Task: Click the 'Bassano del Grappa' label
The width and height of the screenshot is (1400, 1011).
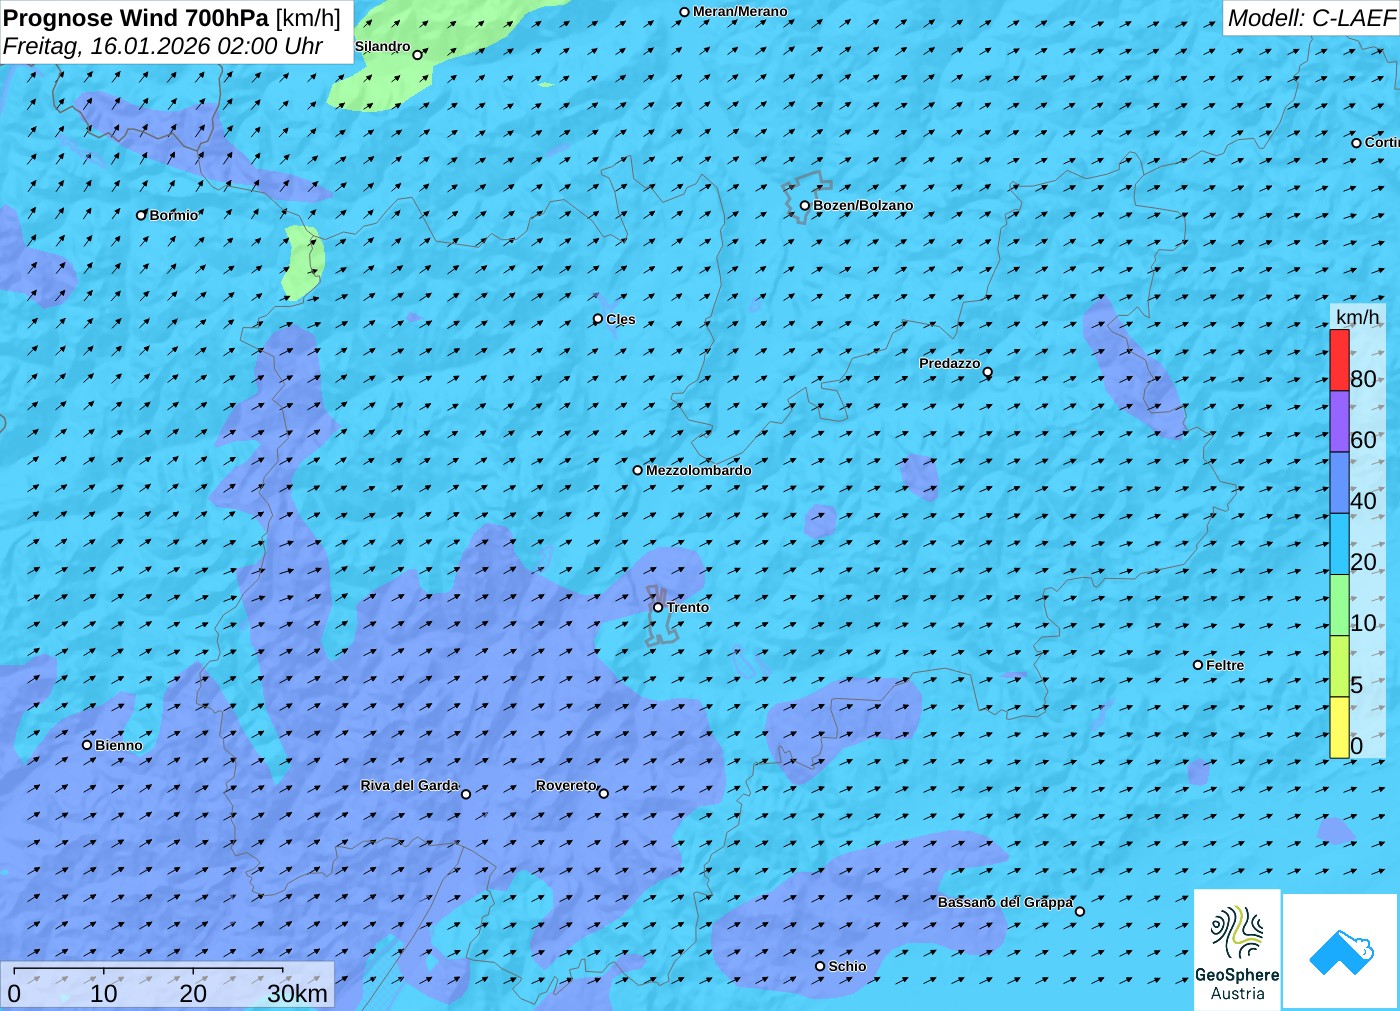Action: (x=1005, y=902)
